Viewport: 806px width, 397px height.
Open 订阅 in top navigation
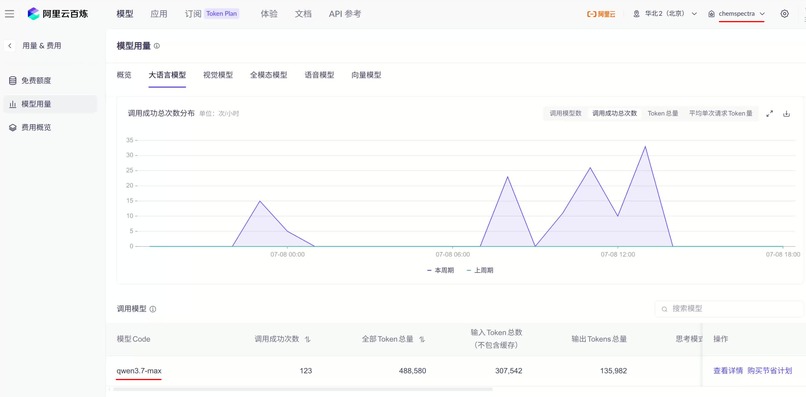(193, 14)
